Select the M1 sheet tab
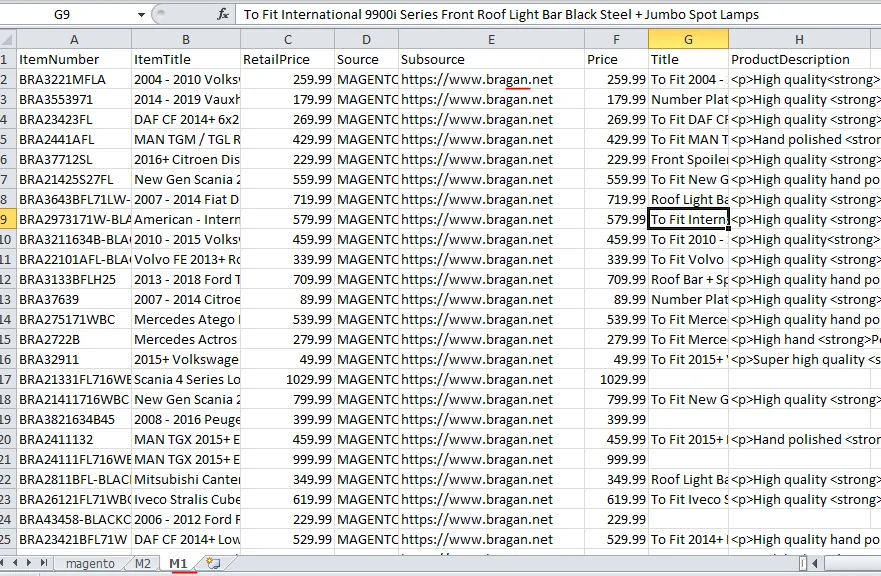881x576 pixels. (179, 563)
